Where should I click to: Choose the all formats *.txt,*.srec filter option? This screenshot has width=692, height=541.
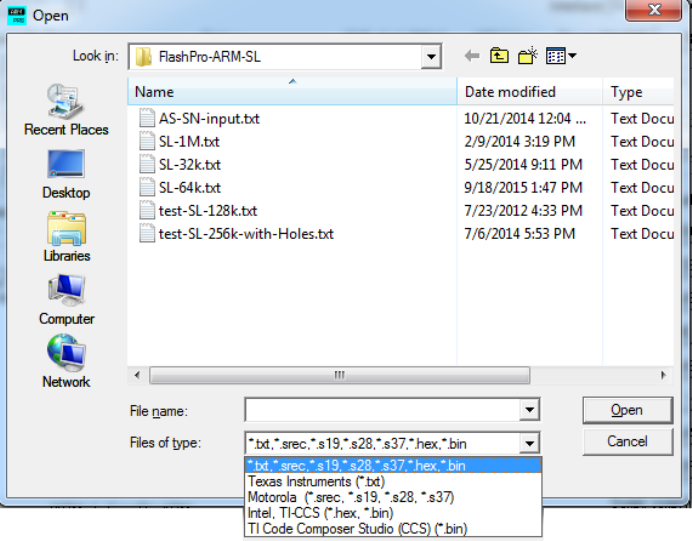(x=393, y=466)
